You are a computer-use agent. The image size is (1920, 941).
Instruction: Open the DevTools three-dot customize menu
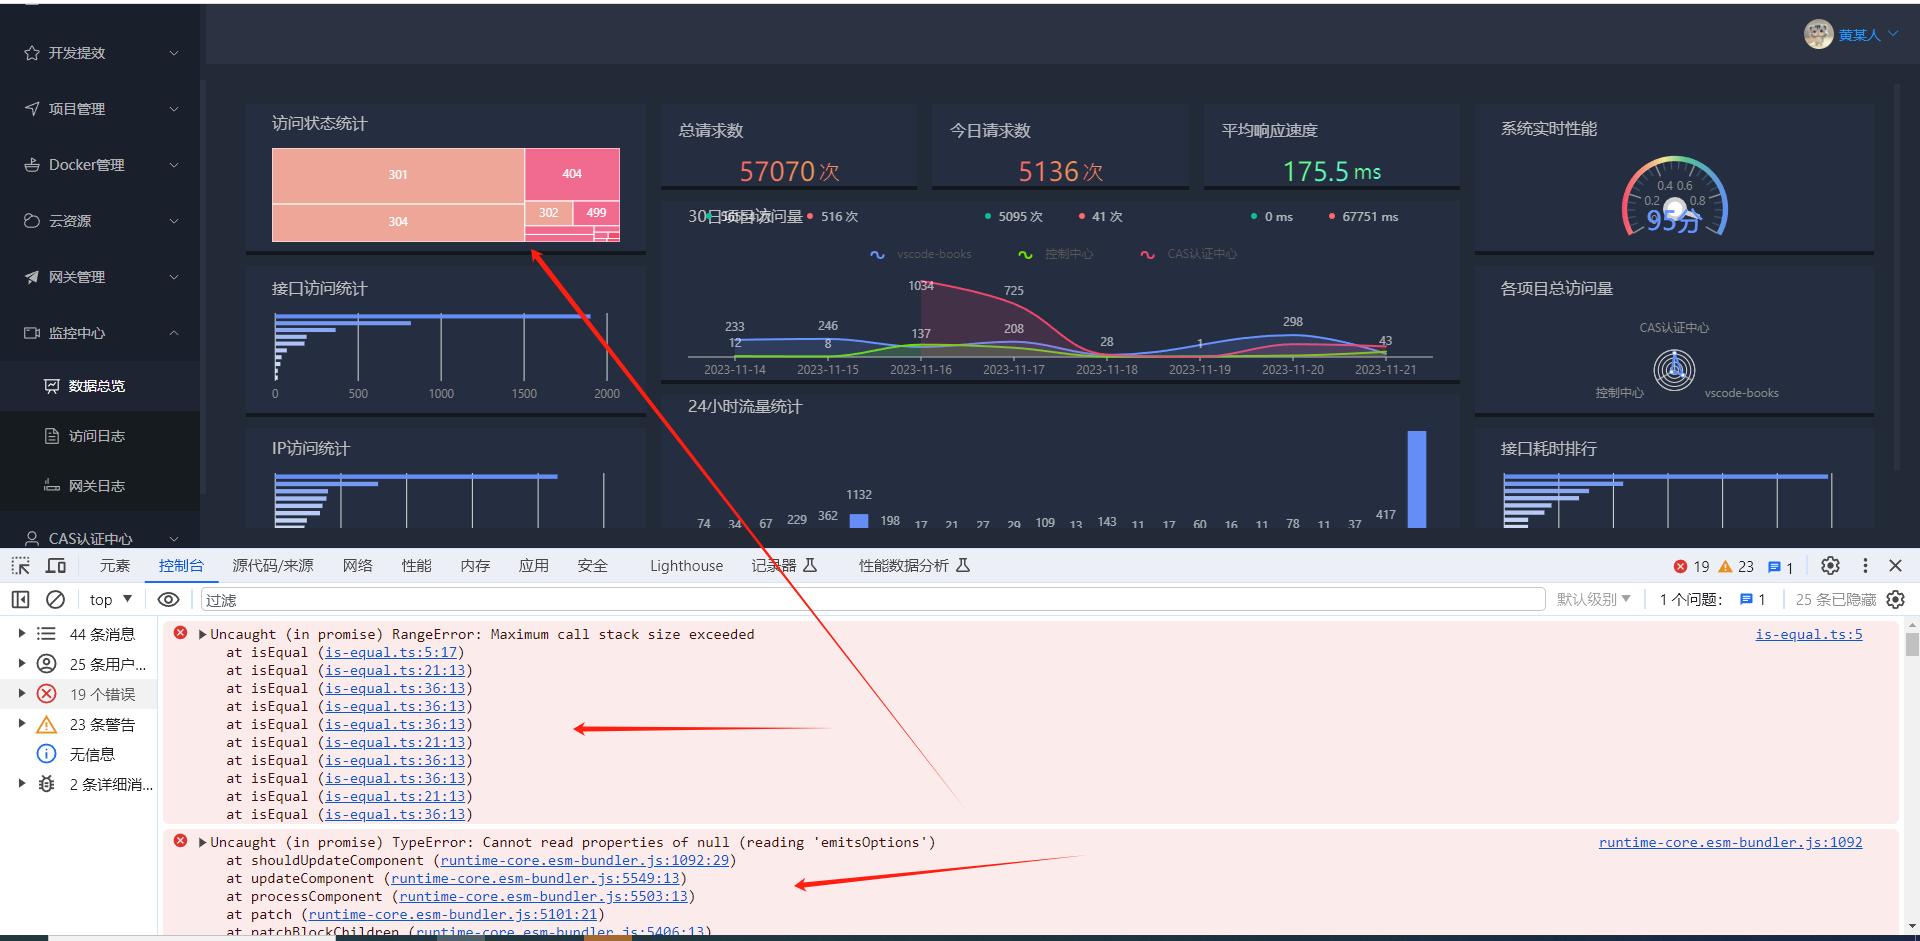pyautogui.click(x=1864, y=565)
